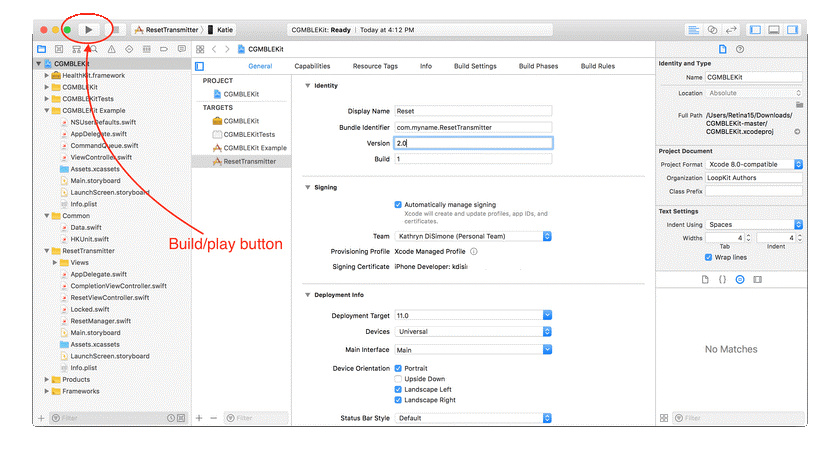Add a new target with plus button
Viewport: 840px width, 473px height.
click(199, 418)
